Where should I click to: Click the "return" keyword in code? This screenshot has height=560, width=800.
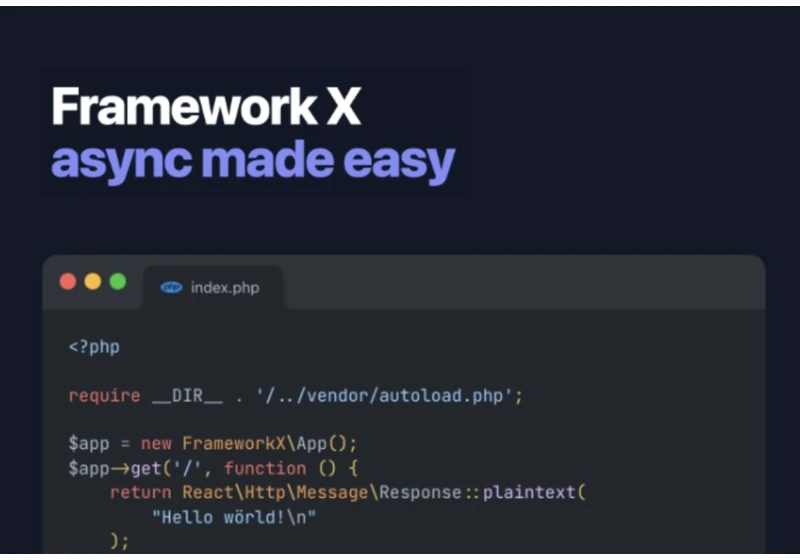click(140, 493)
